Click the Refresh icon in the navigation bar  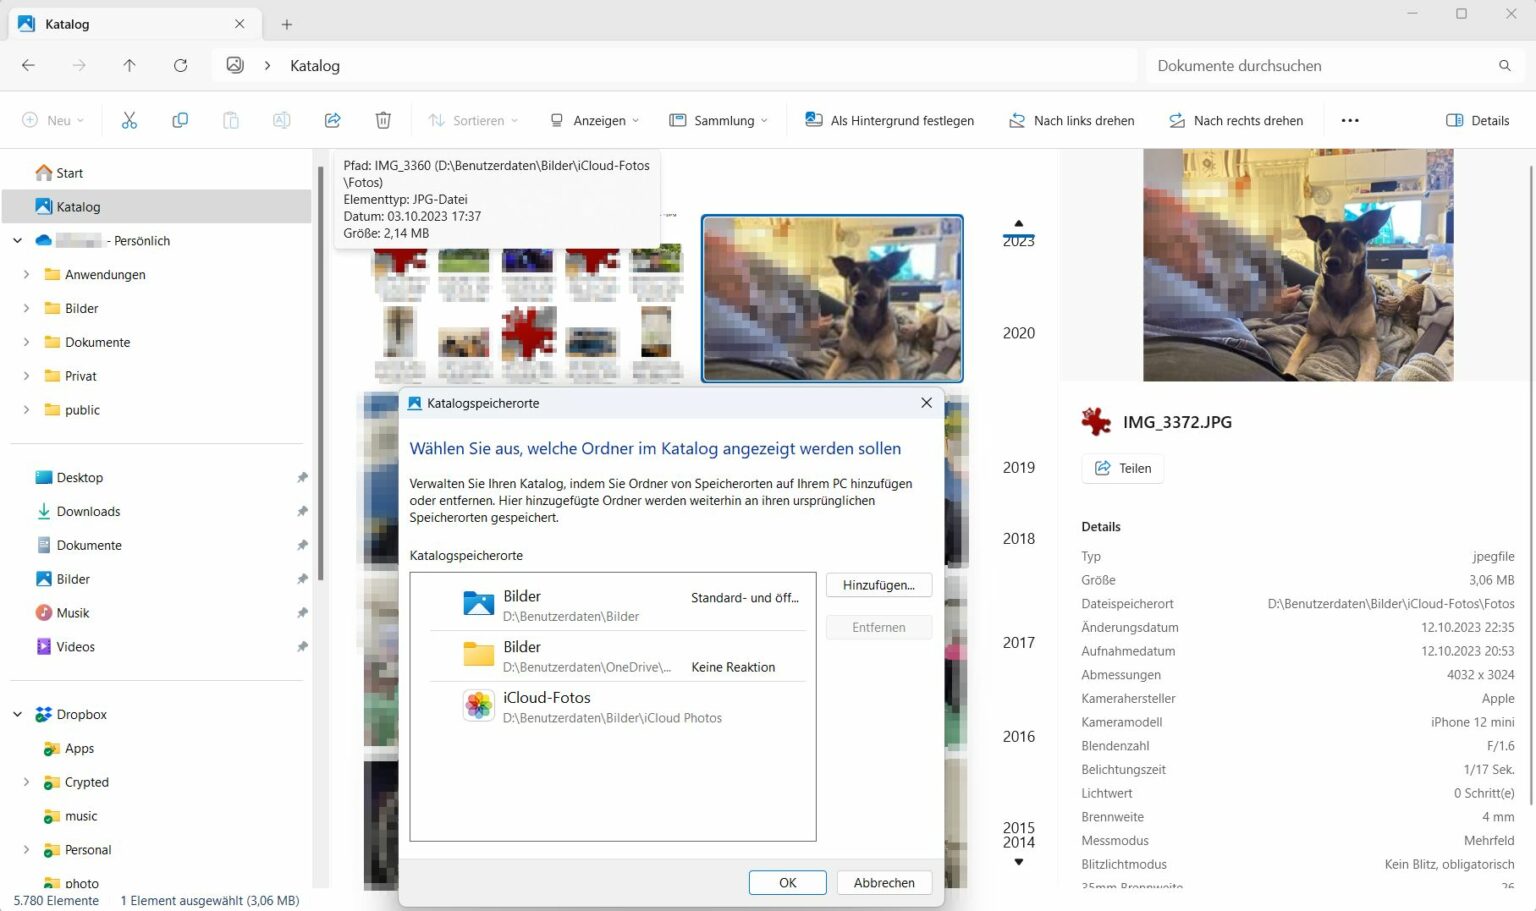pos(180,65)
